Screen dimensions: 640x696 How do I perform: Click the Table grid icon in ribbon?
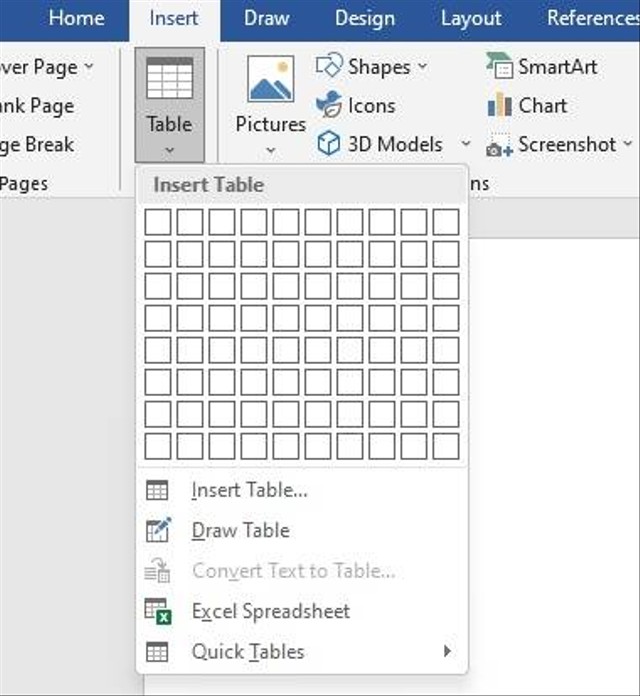click(x=169, y=79)
